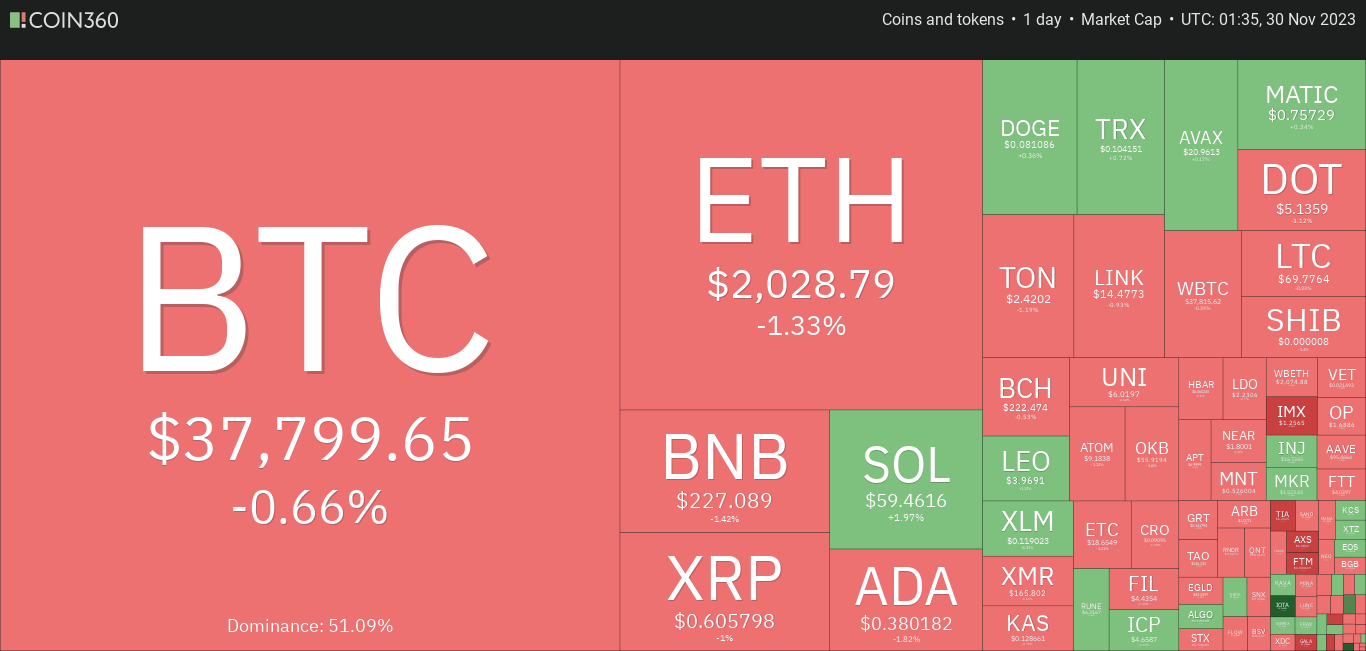1366x651 pixels.
Task: Click the SHIB tile
Action: 1303,327
